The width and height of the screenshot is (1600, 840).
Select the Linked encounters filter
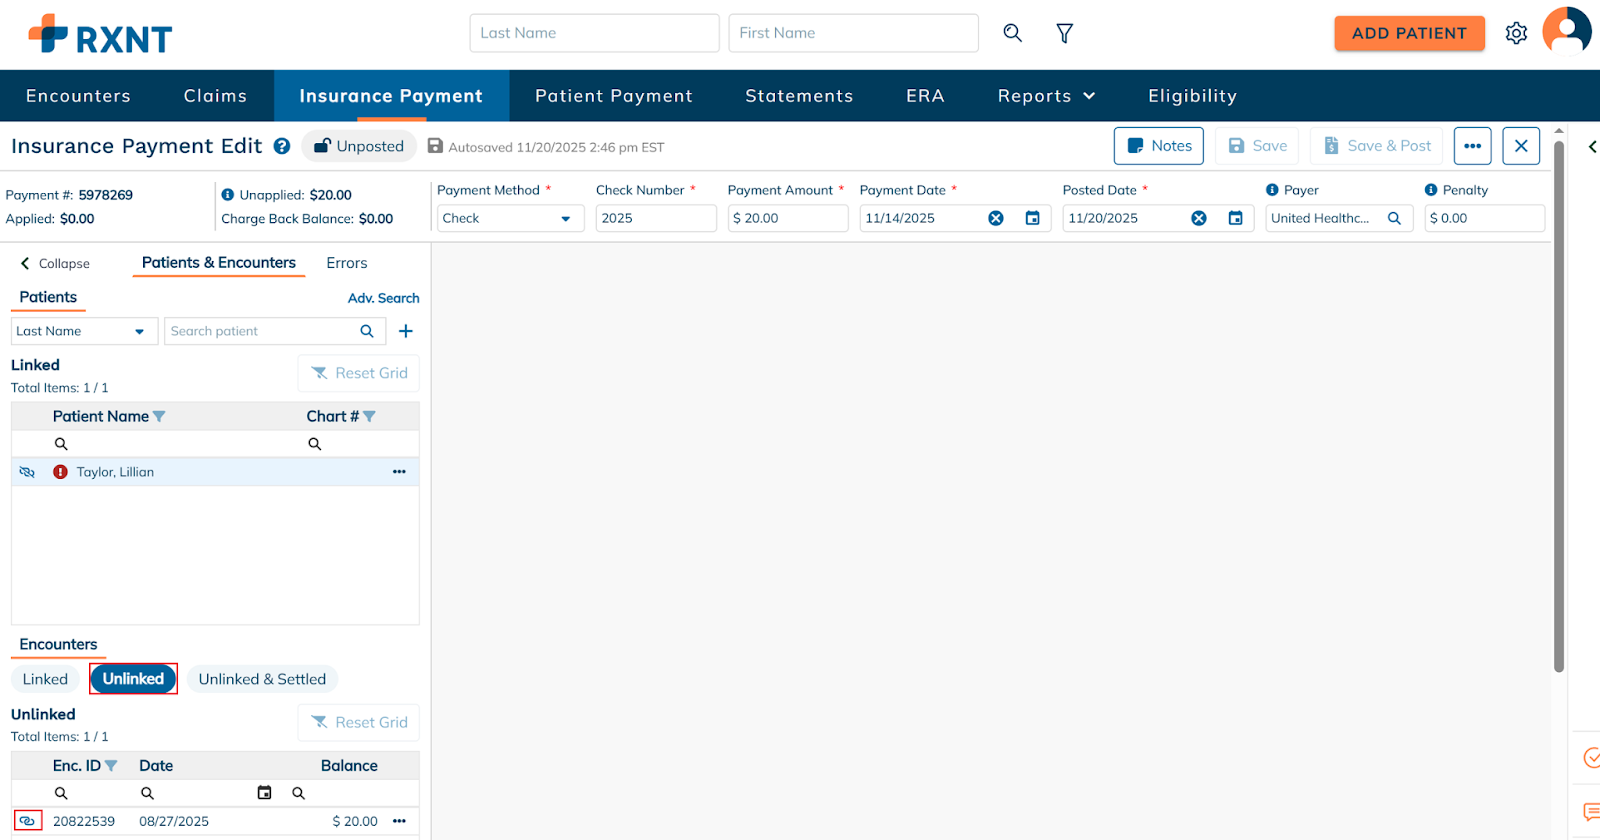coord(45,679)
